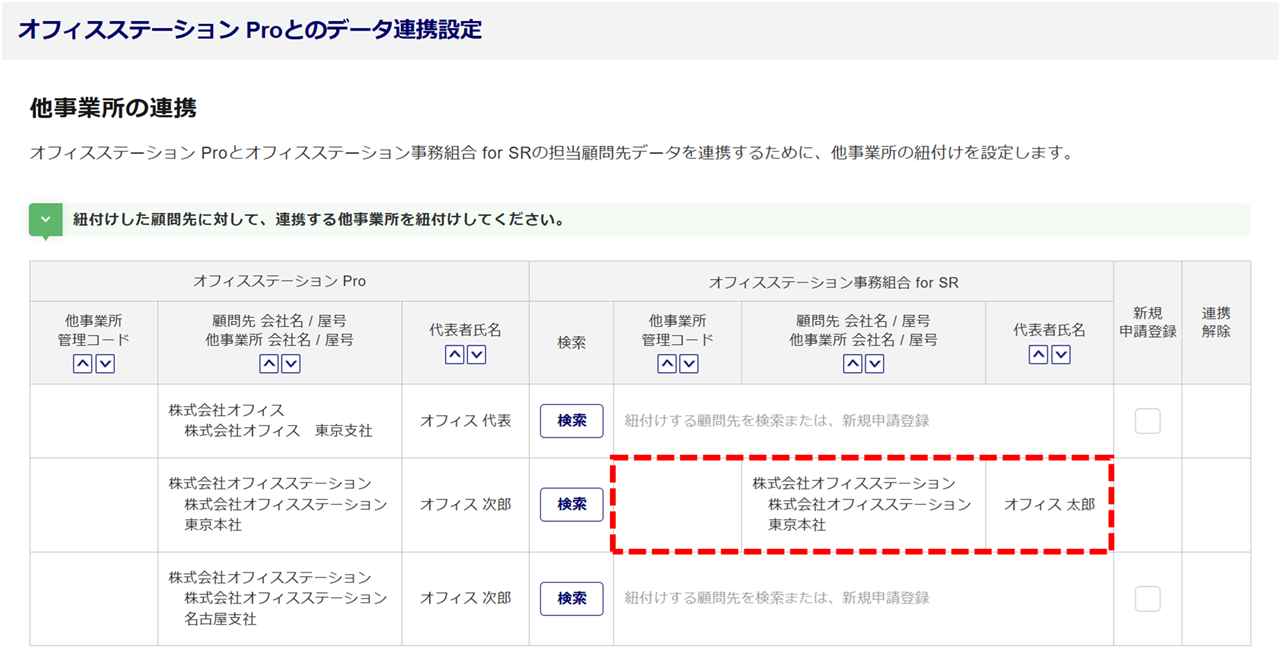Check 新規申請登録 box for 名古屋支社 row
This screenshot has height=653, width=1280.
(x=1148, y=598)
